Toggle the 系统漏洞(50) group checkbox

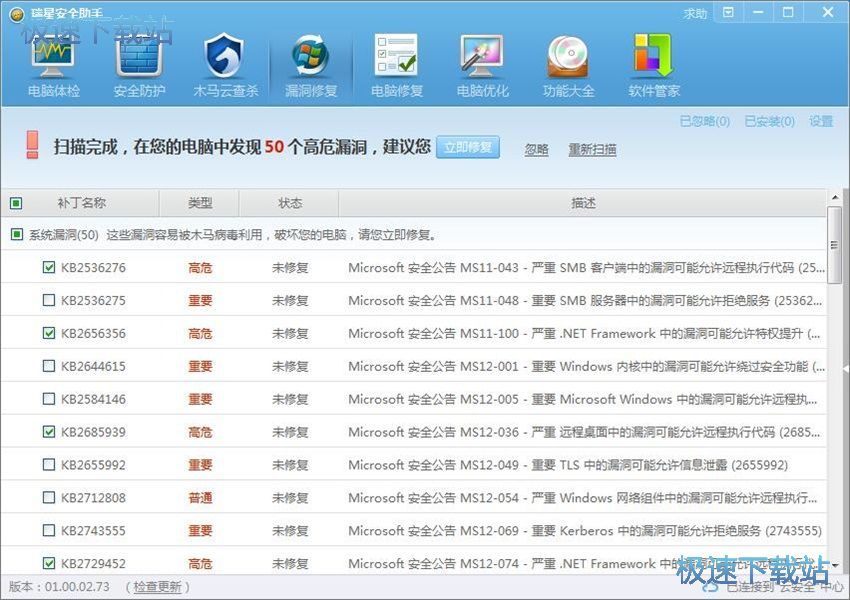[17, 234]
